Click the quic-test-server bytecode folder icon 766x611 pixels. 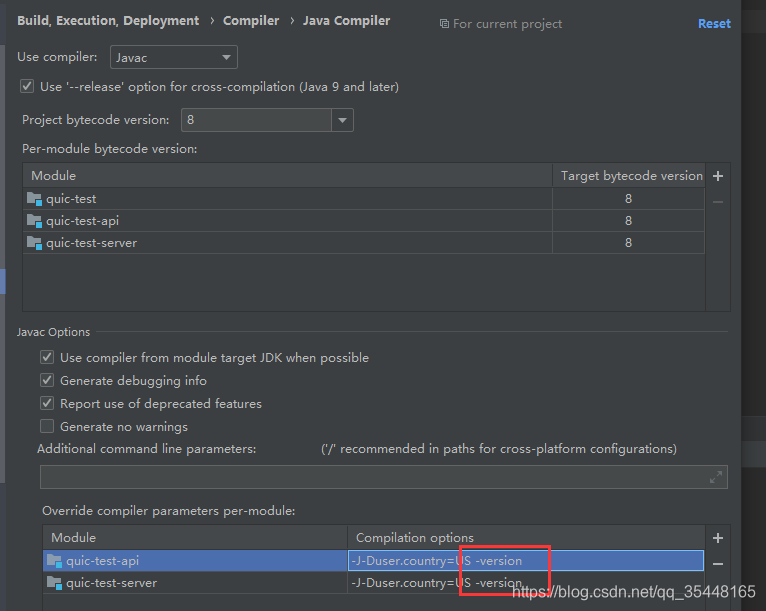click(x=34, y=243)
